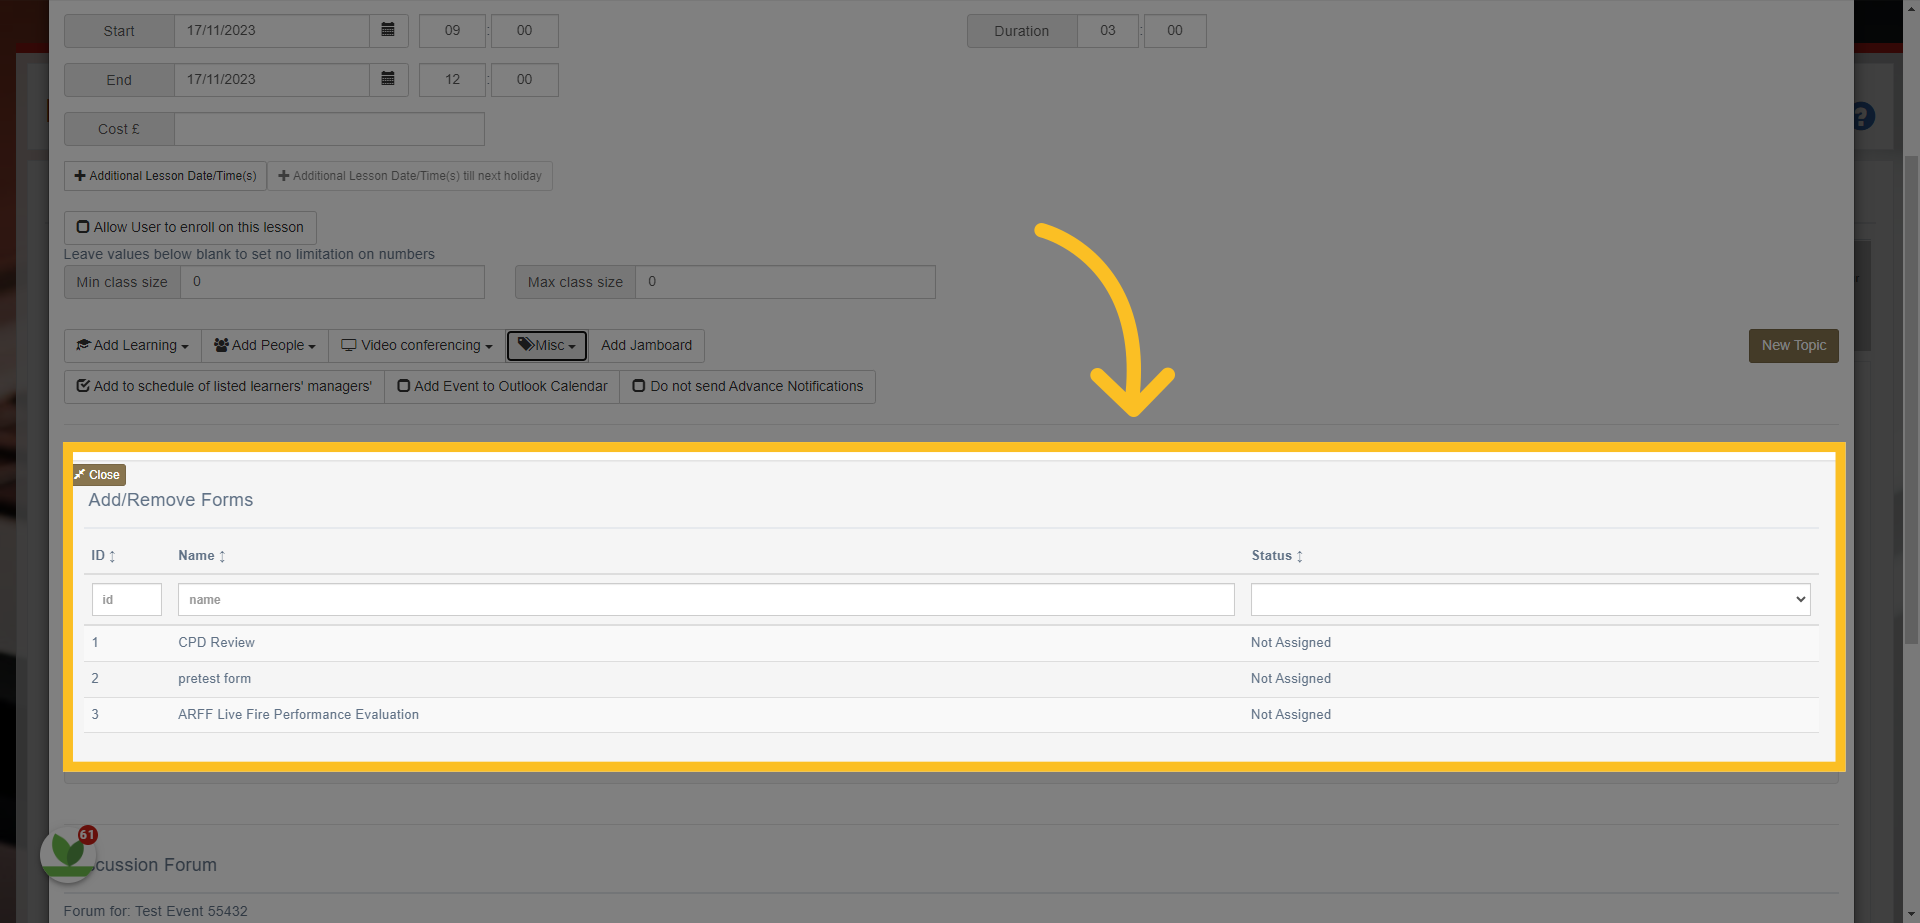Click the Add Jamboard button

pyautogui.click(x=646, y=345)
